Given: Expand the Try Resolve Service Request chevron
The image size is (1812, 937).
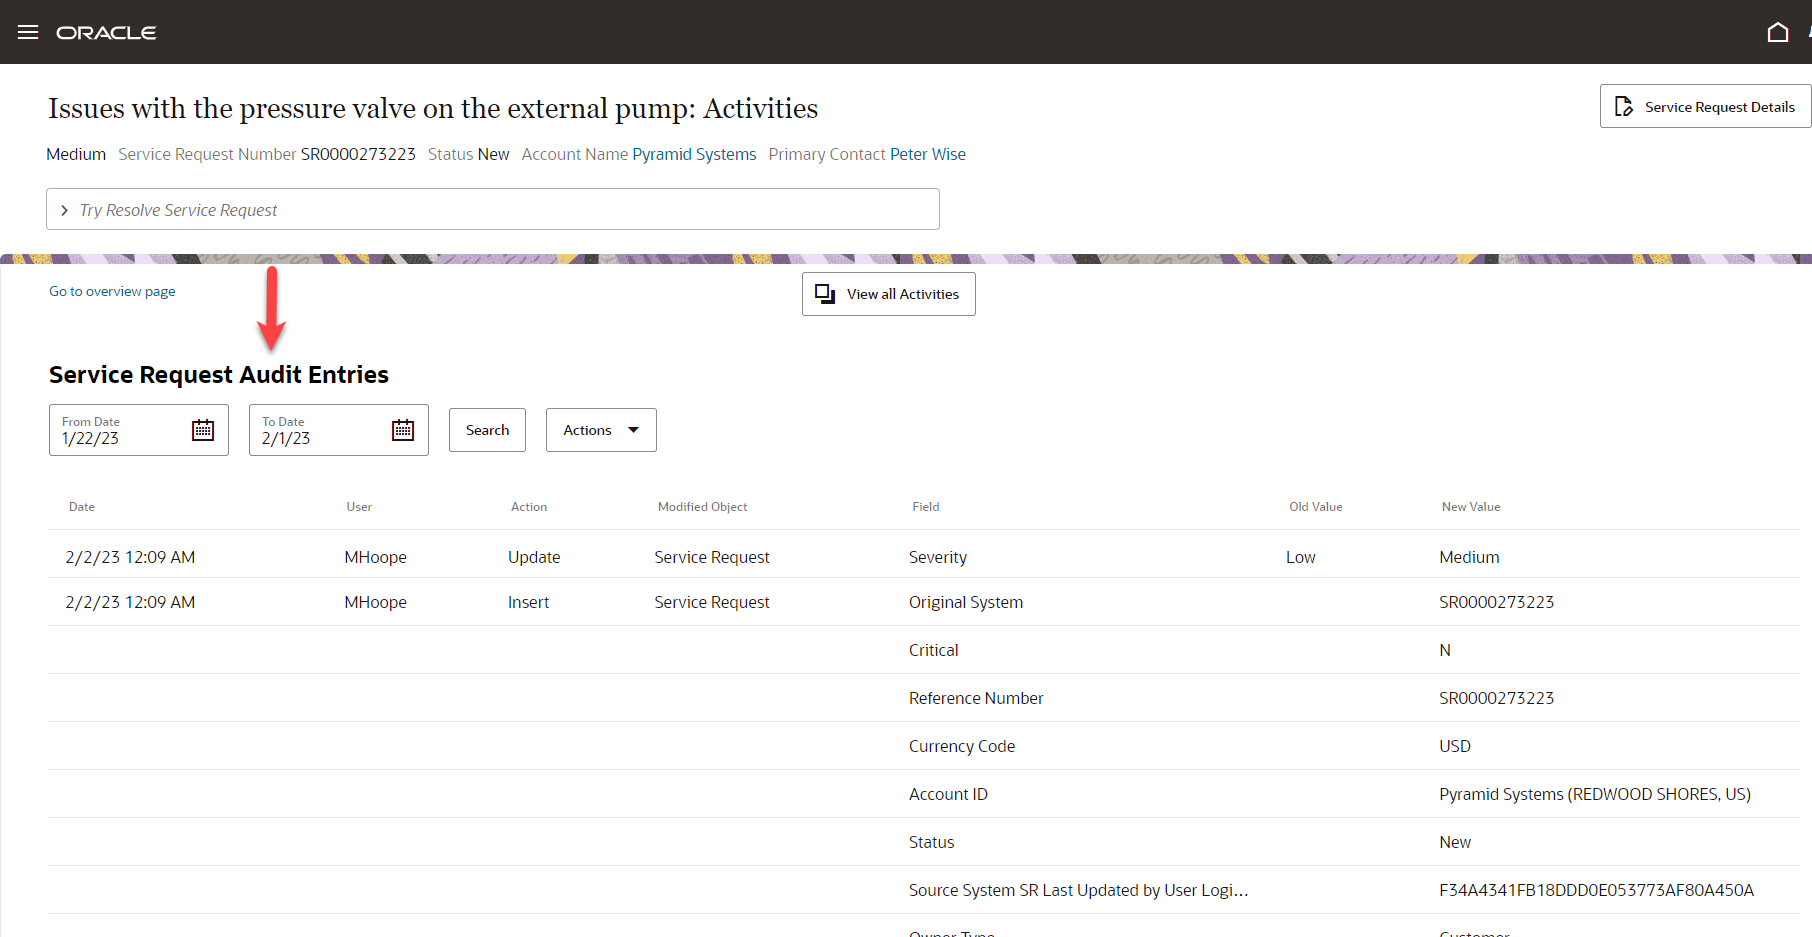Looking at the screenshot, I should click(65, 210).
